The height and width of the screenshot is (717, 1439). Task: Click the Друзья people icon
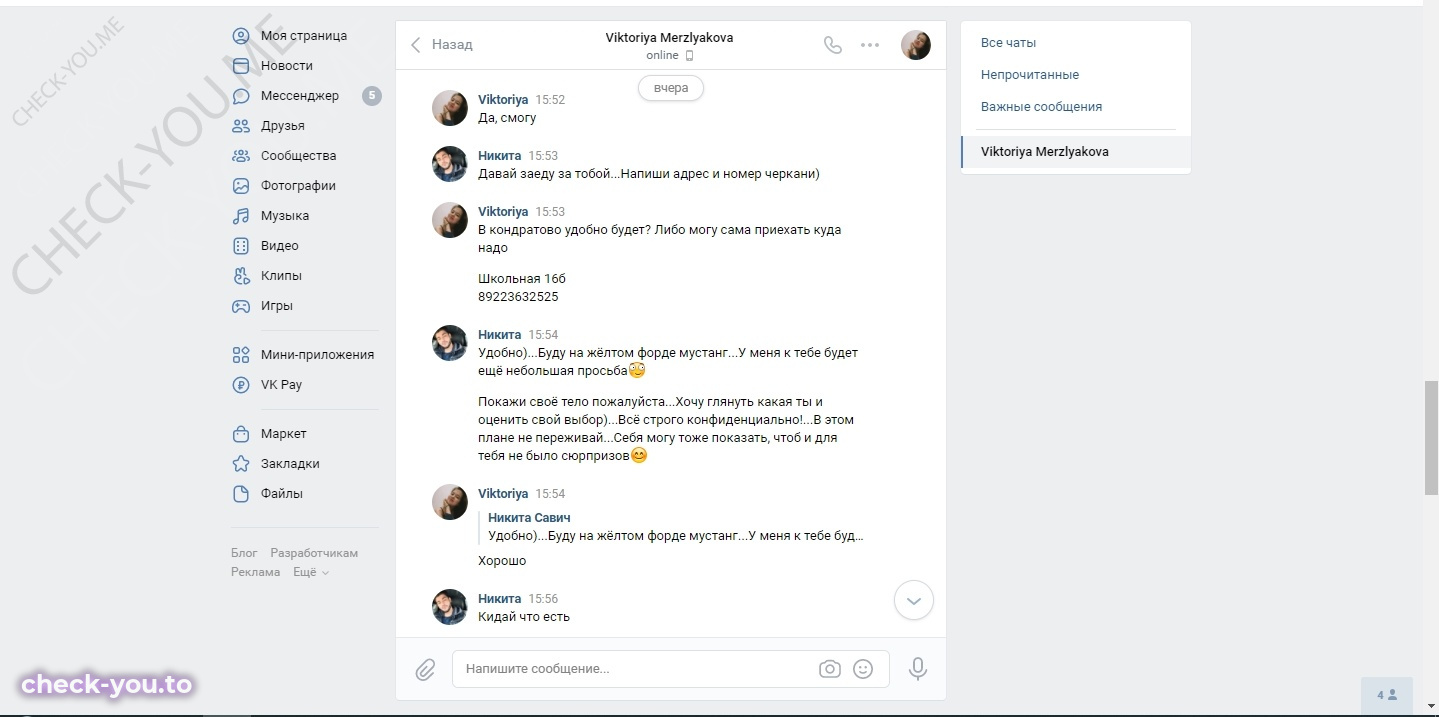pos(241,126)
